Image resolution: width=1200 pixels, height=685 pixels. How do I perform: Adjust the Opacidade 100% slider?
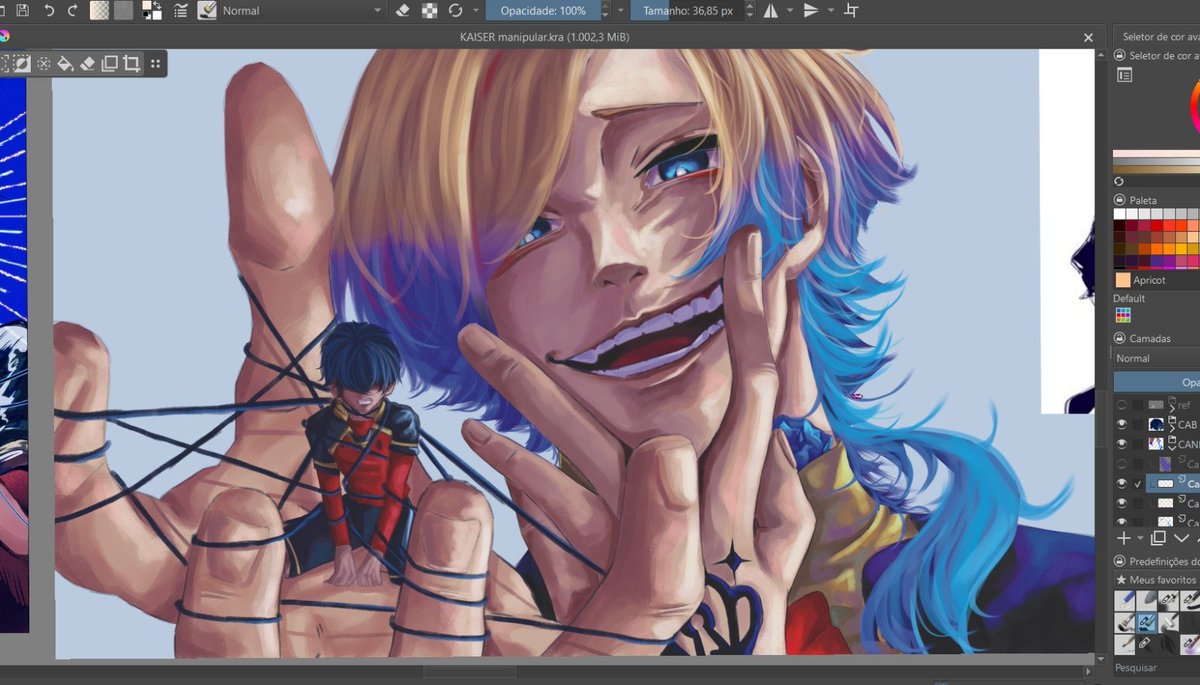(x=544, y=10)
